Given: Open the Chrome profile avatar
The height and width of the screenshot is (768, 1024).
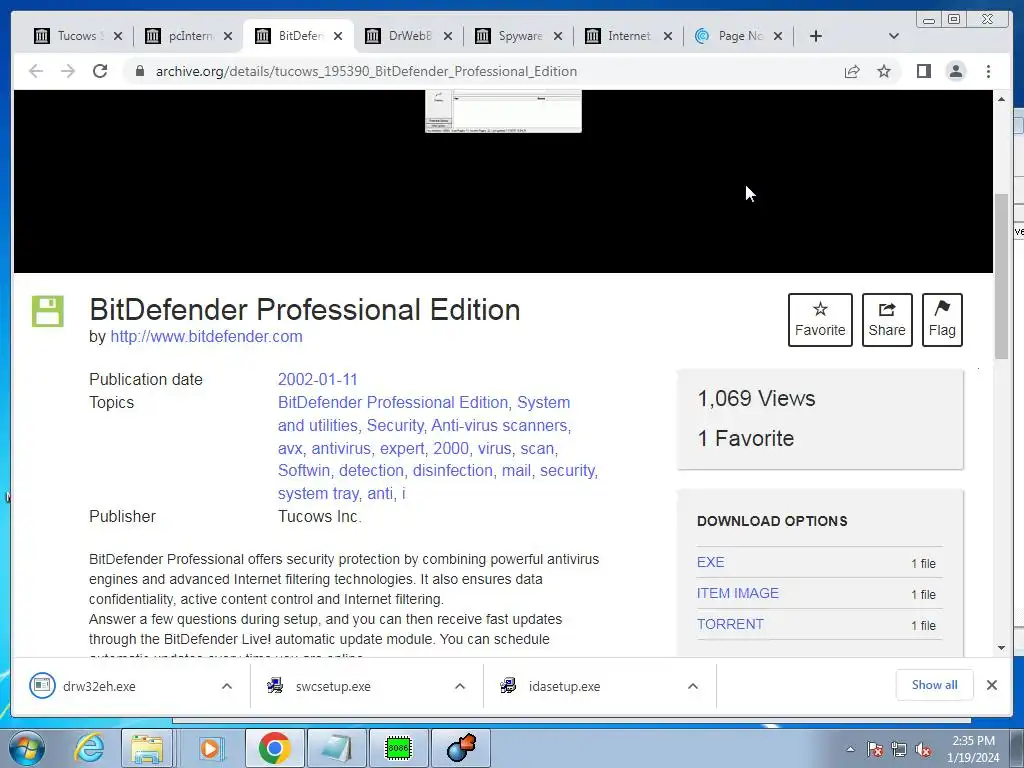Looking at the screenshot, I should (955, 71).
